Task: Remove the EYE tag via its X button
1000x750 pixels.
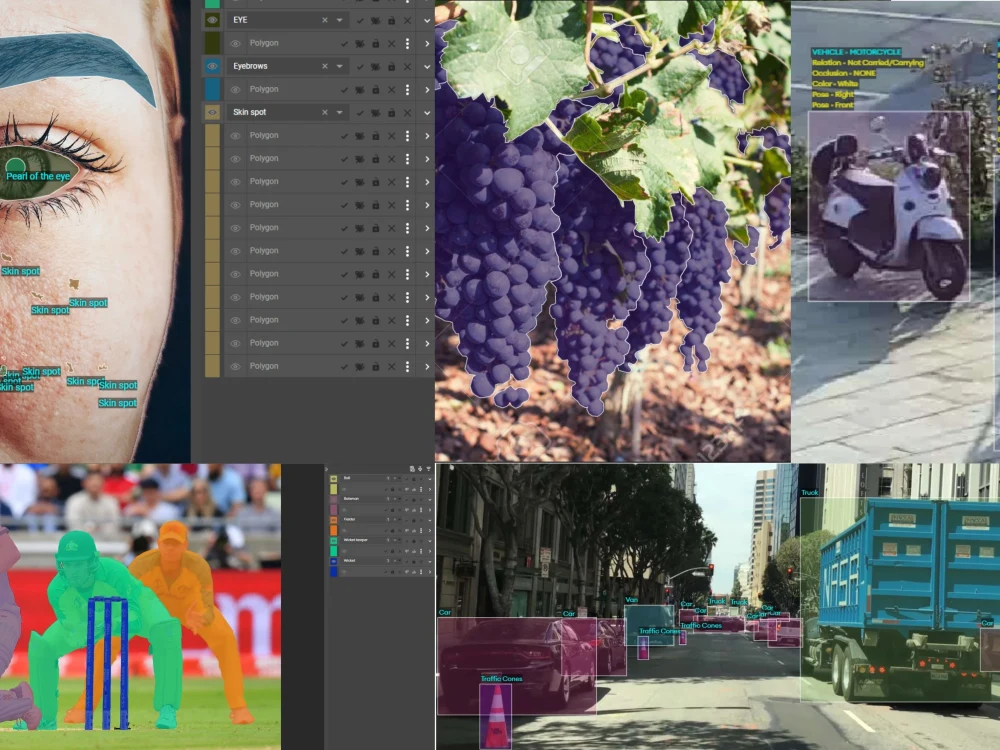Action: coord(325,20)
